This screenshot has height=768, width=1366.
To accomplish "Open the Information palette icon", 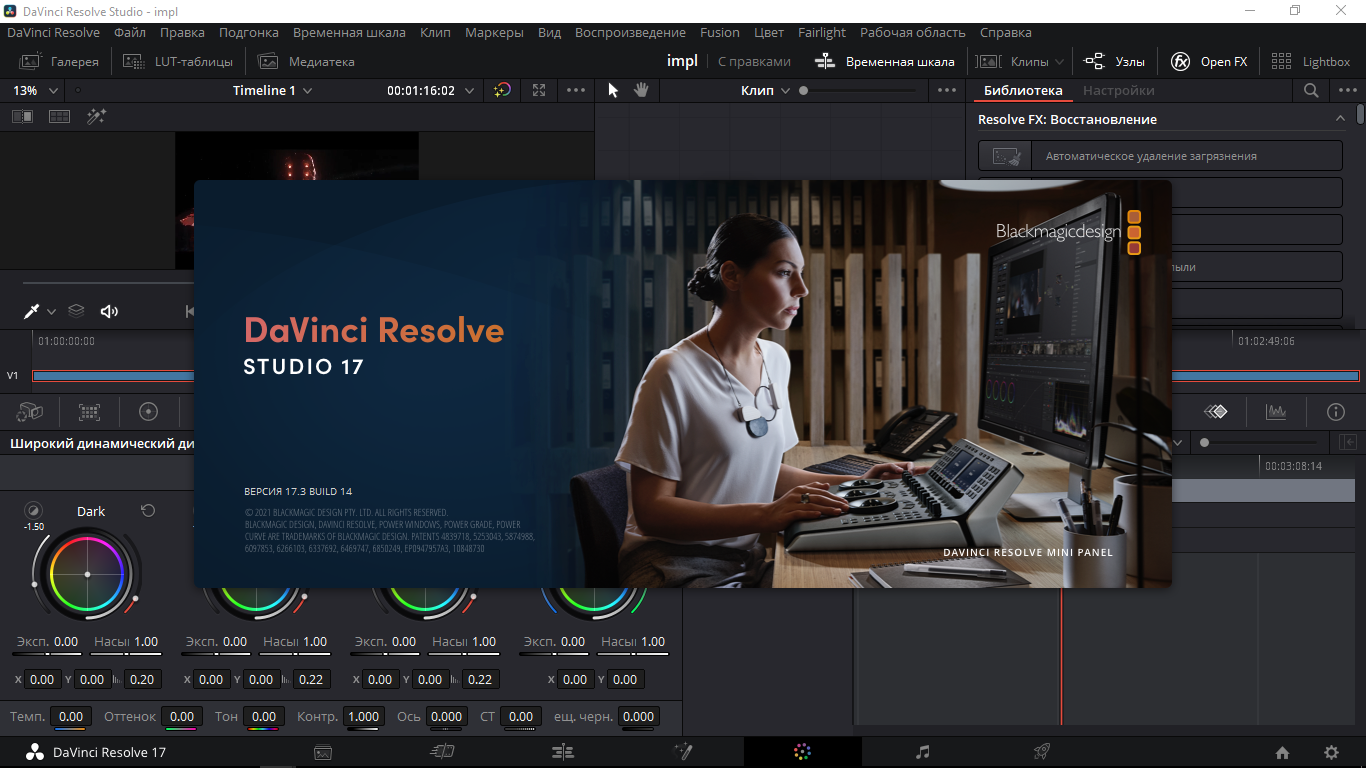I will click(1336, 411).
